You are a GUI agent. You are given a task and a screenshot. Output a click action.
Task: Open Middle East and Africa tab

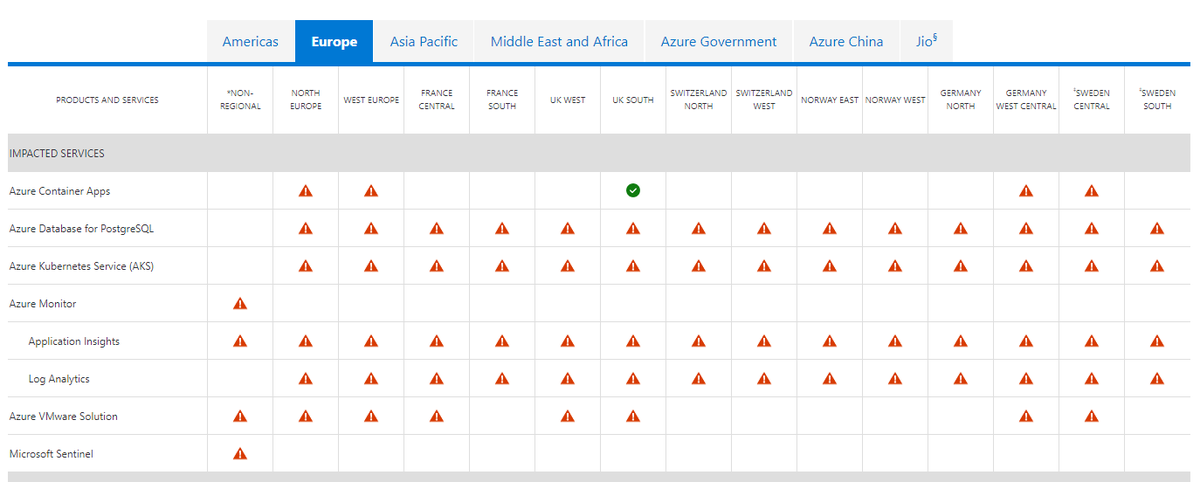pos(559,41)
